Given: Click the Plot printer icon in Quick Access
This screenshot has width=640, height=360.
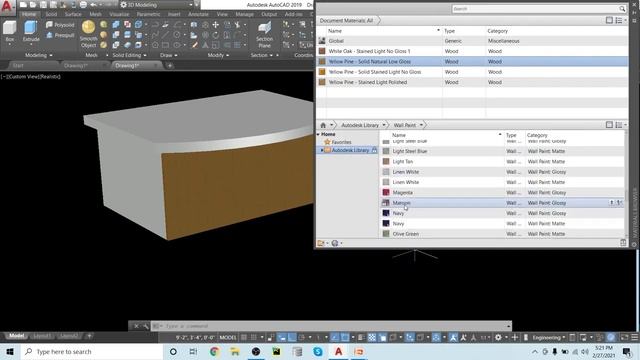Looking at the screenshot, I should [83, 5].
